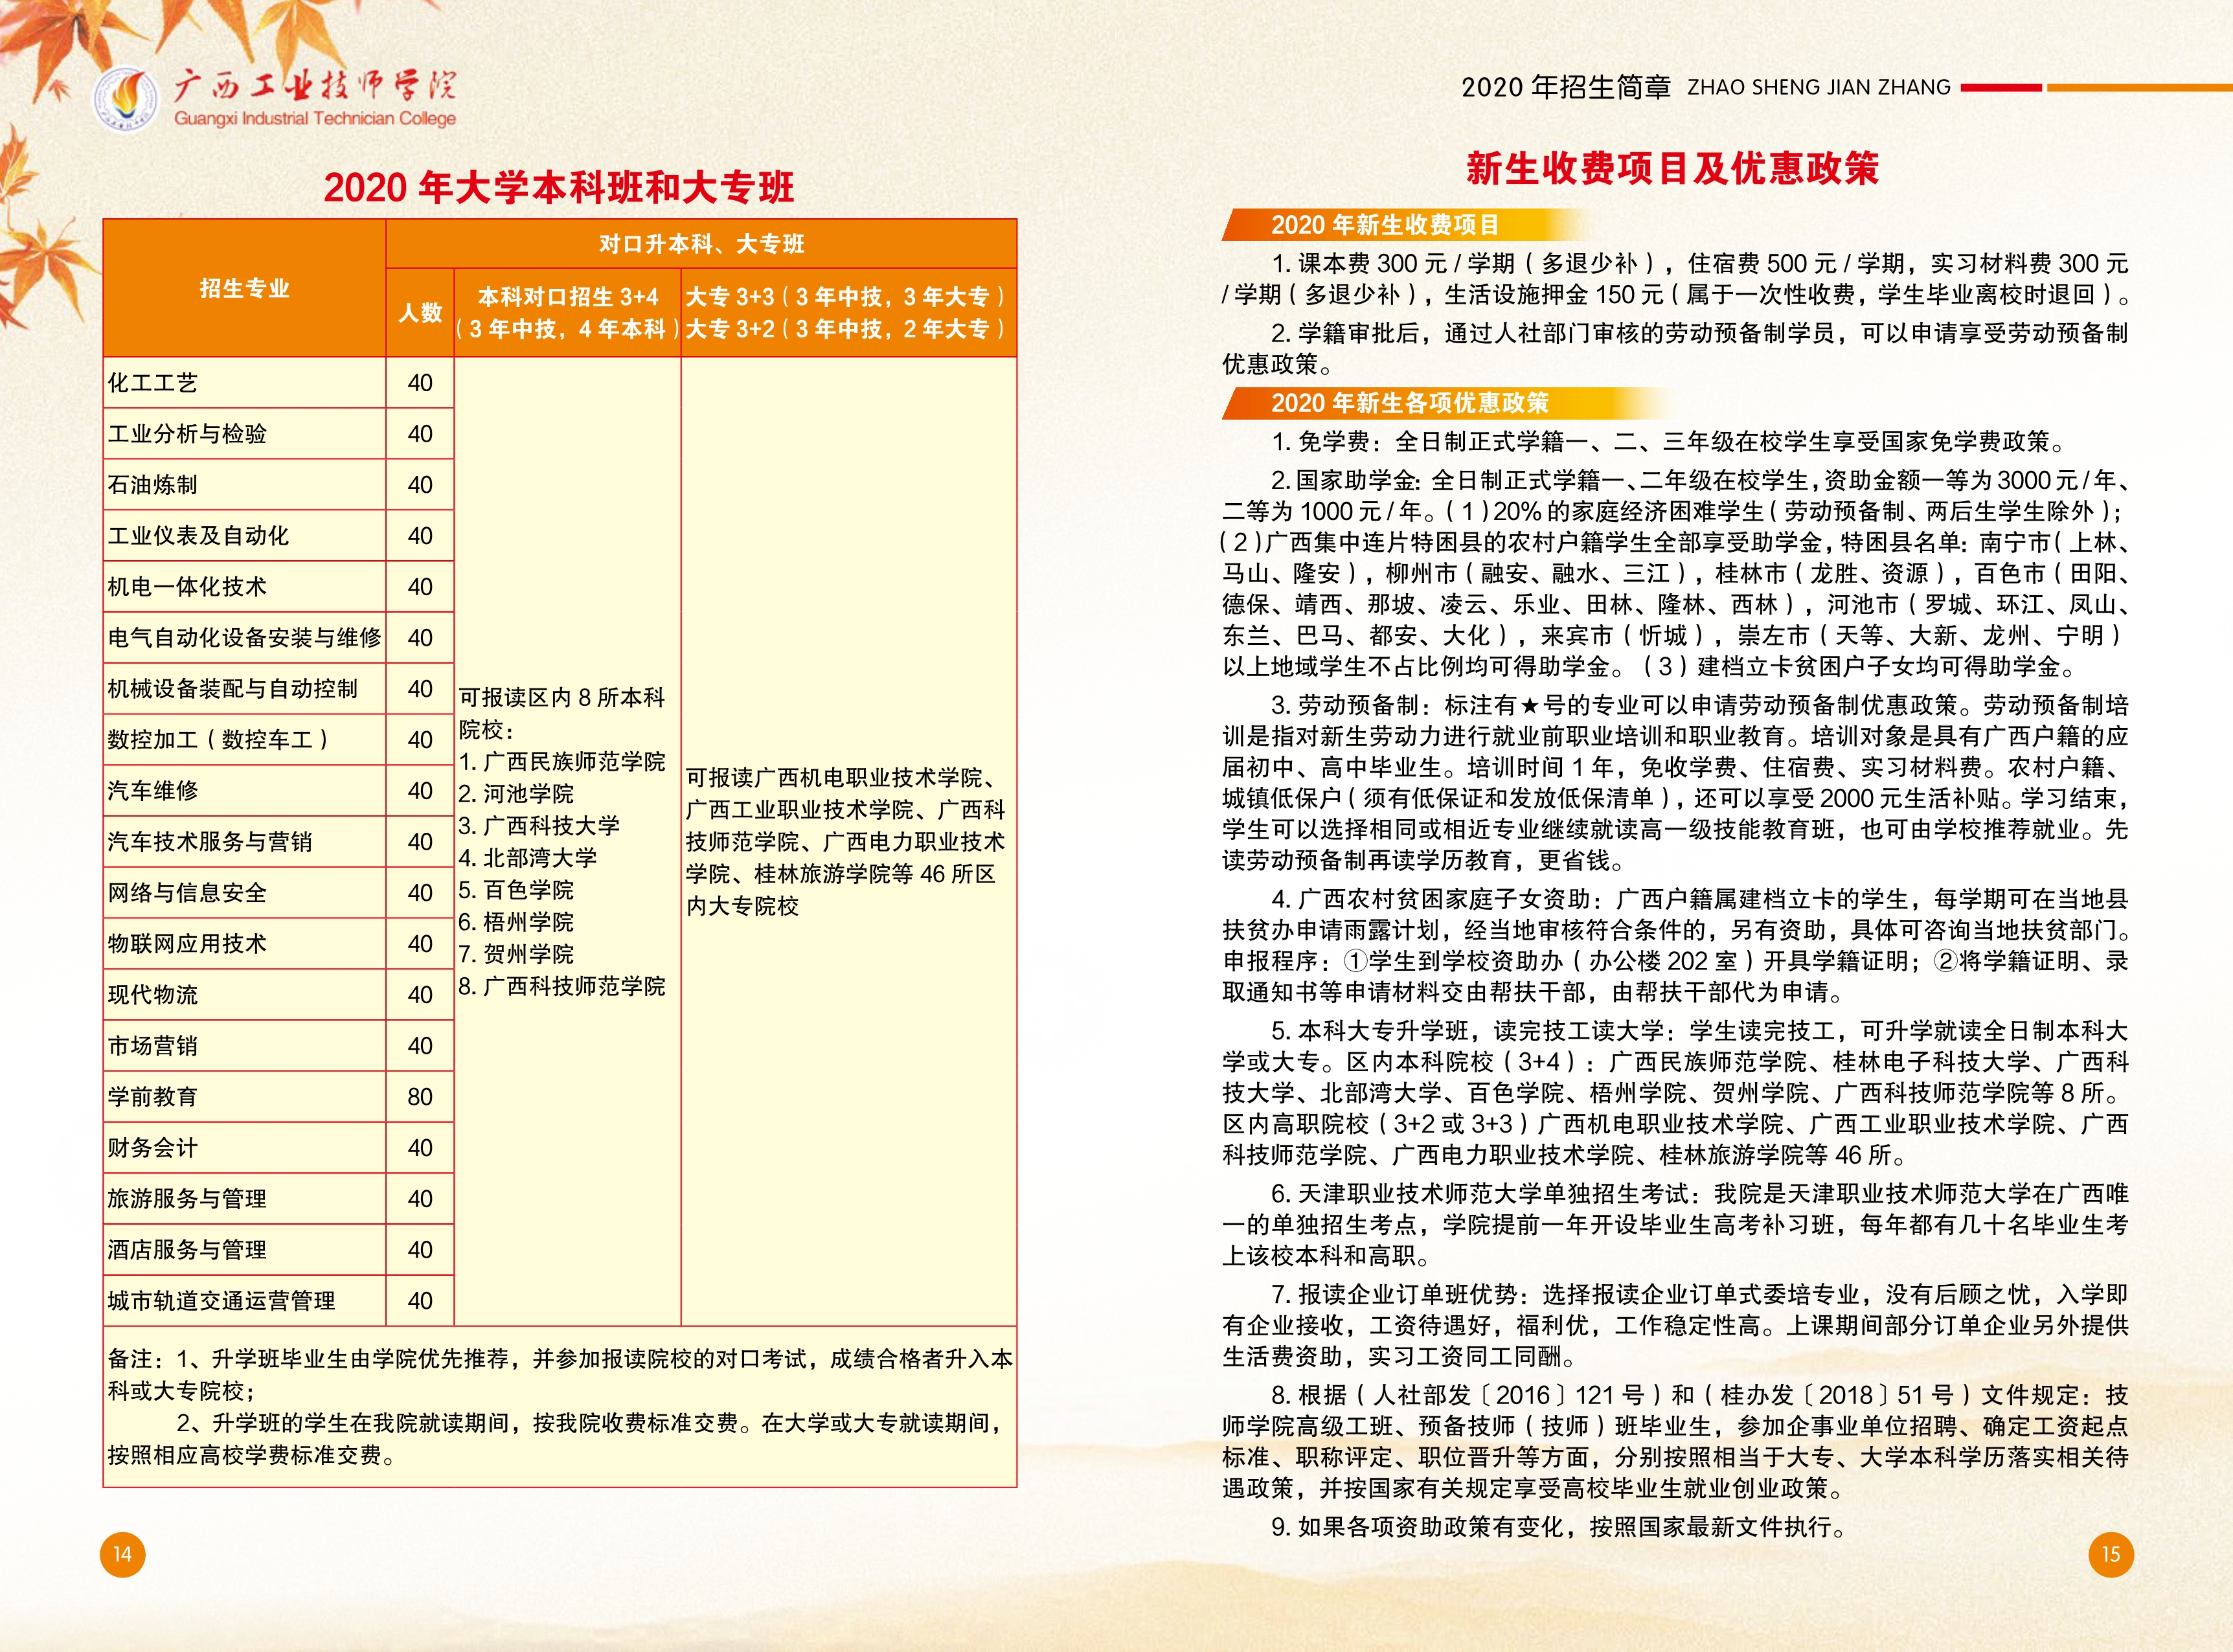Select the 物联网应用技术 row
The width and height of the screenshot is (2233, 1652).
tap(279, 944)
